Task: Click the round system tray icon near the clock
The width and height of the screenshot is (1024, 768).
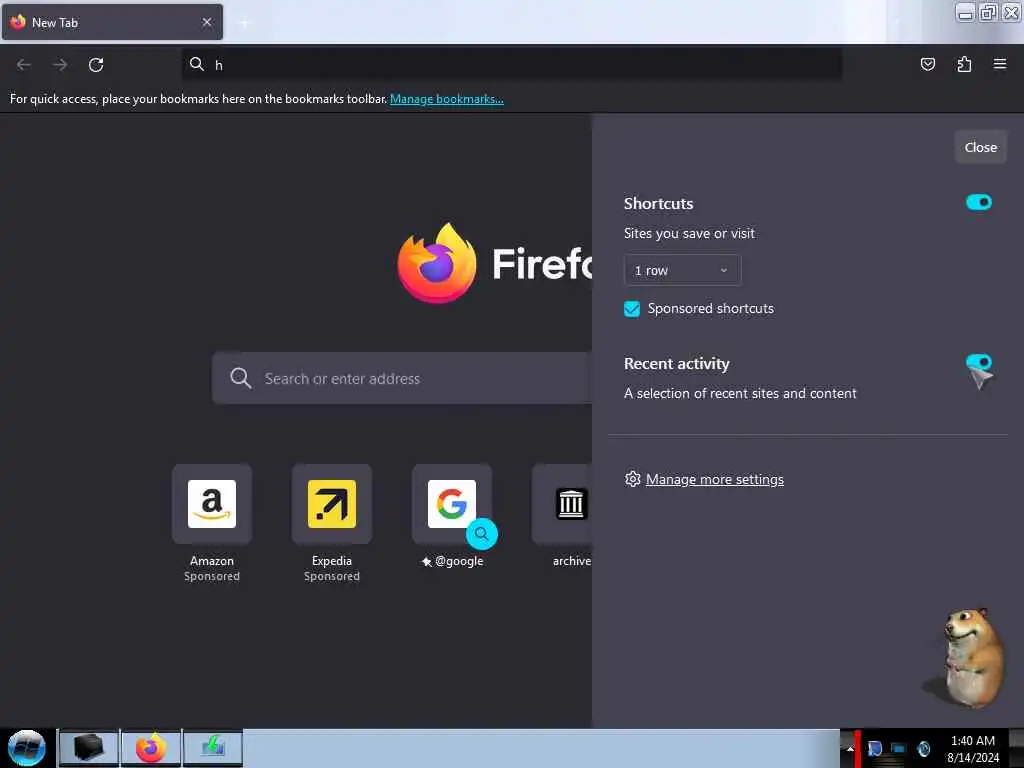Action: [923, 748]
